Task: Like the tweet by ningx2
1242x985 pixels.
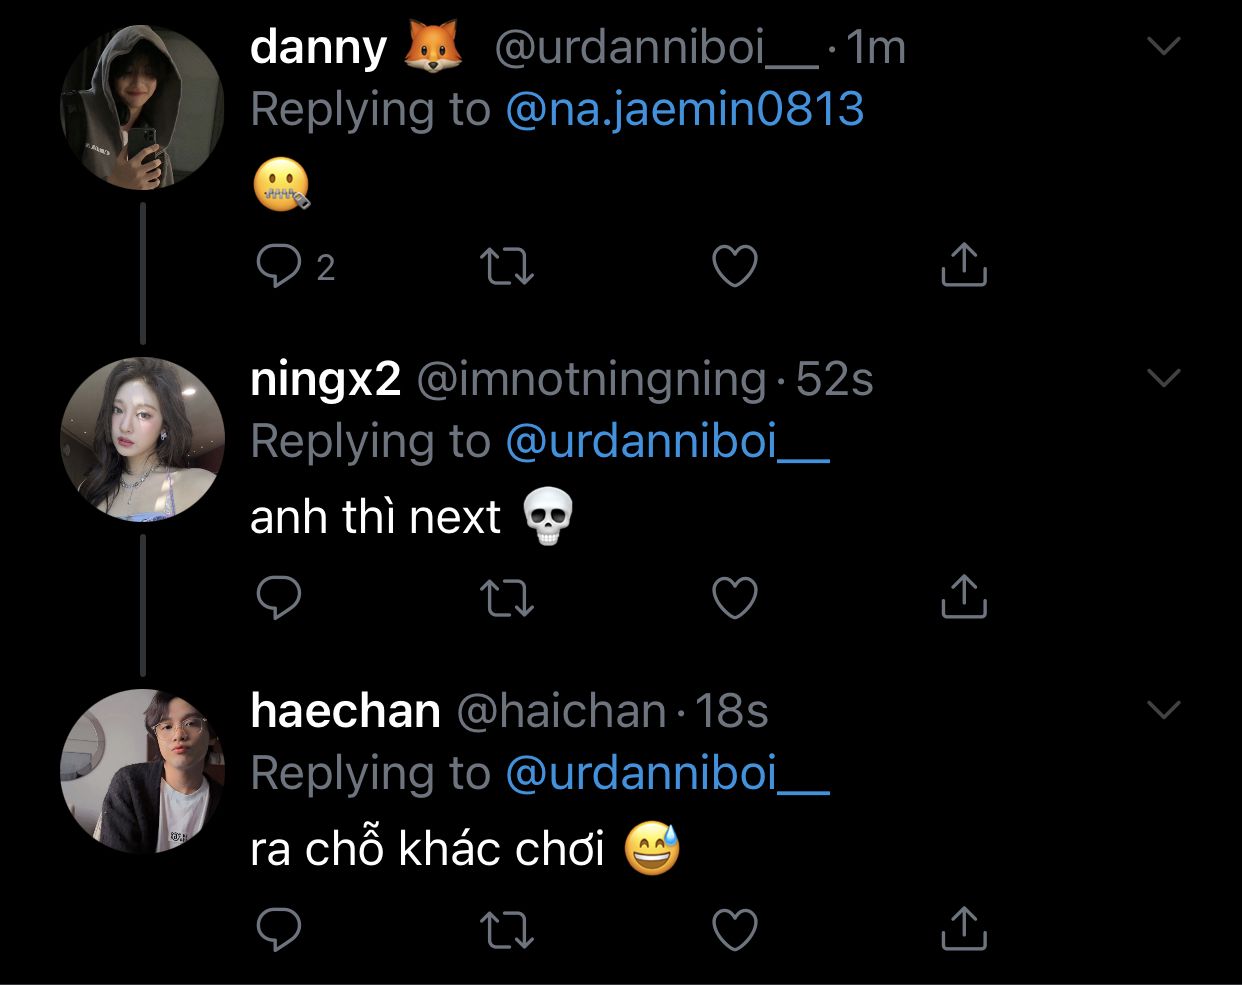Action: 734,598
